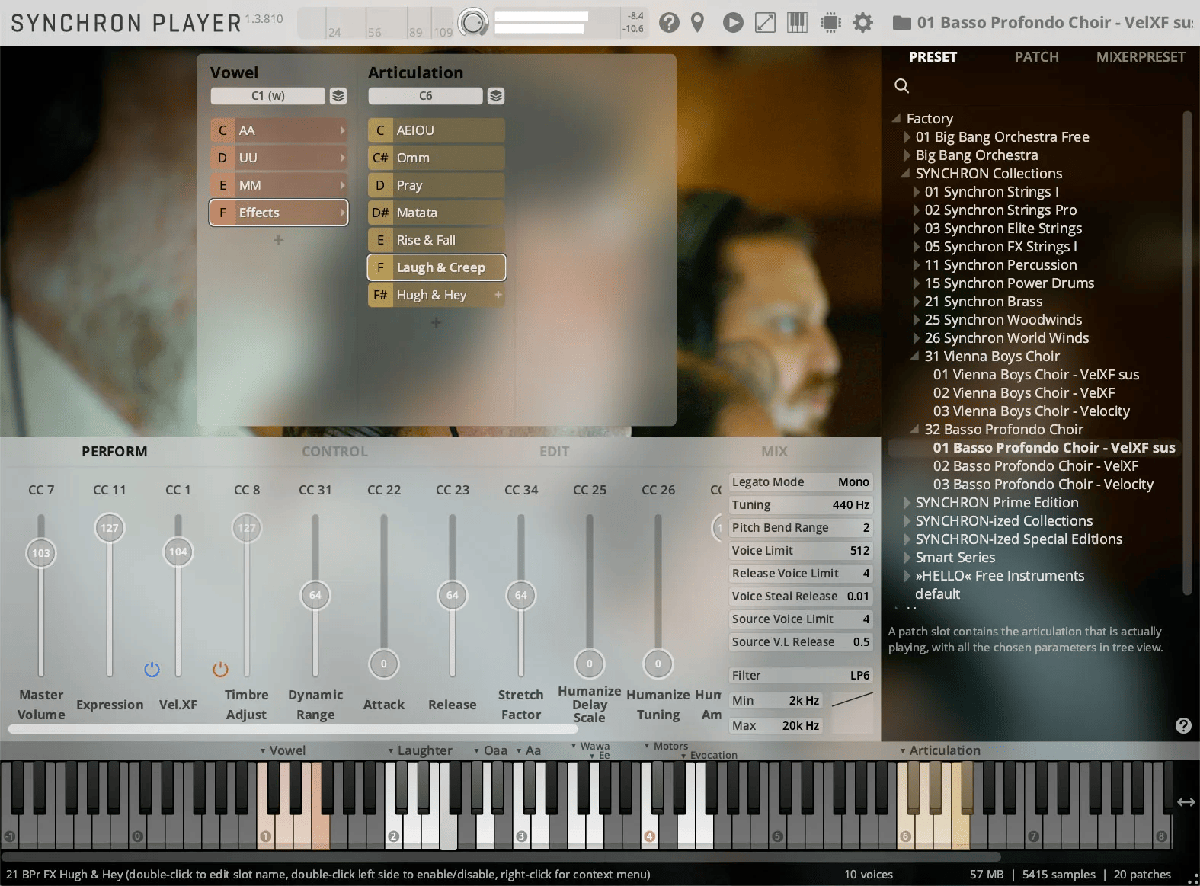
Task: Open the MIXERPRESET tab in browser
Action: pos(1140,57)
